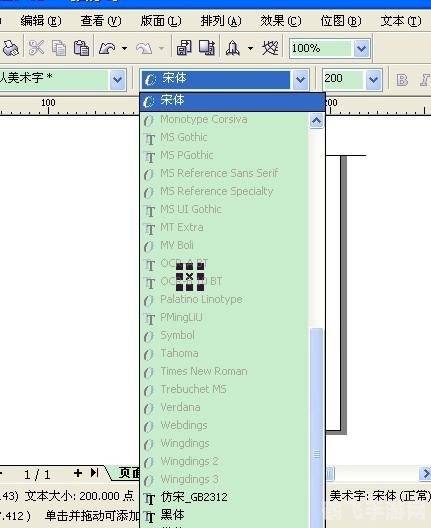Select MT Extra font
Viewport: 431px width, 528px height.
(224, 227)
